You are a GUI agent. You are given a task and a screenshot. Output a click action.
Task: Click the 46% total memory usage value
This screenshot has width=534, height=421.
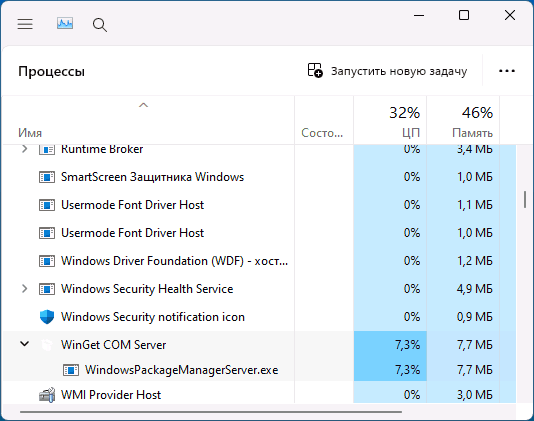(477, 113)
